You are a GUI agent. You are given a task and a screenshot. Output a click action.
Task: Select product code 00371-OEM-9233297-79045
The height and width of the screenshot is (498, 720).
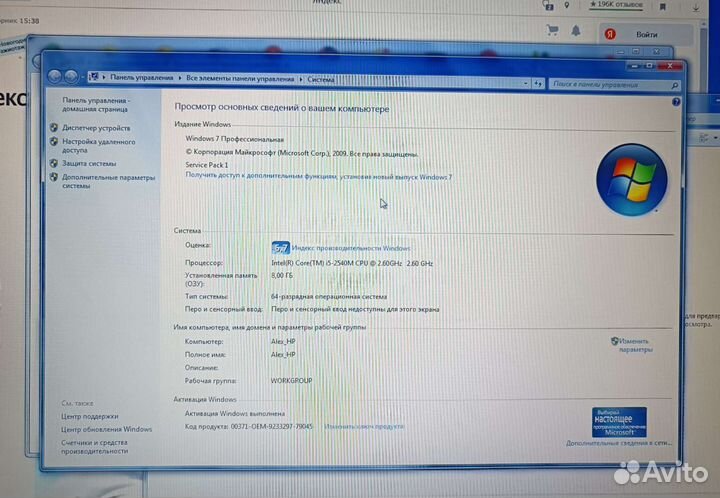pyautogui.click(x=271, y=426)
